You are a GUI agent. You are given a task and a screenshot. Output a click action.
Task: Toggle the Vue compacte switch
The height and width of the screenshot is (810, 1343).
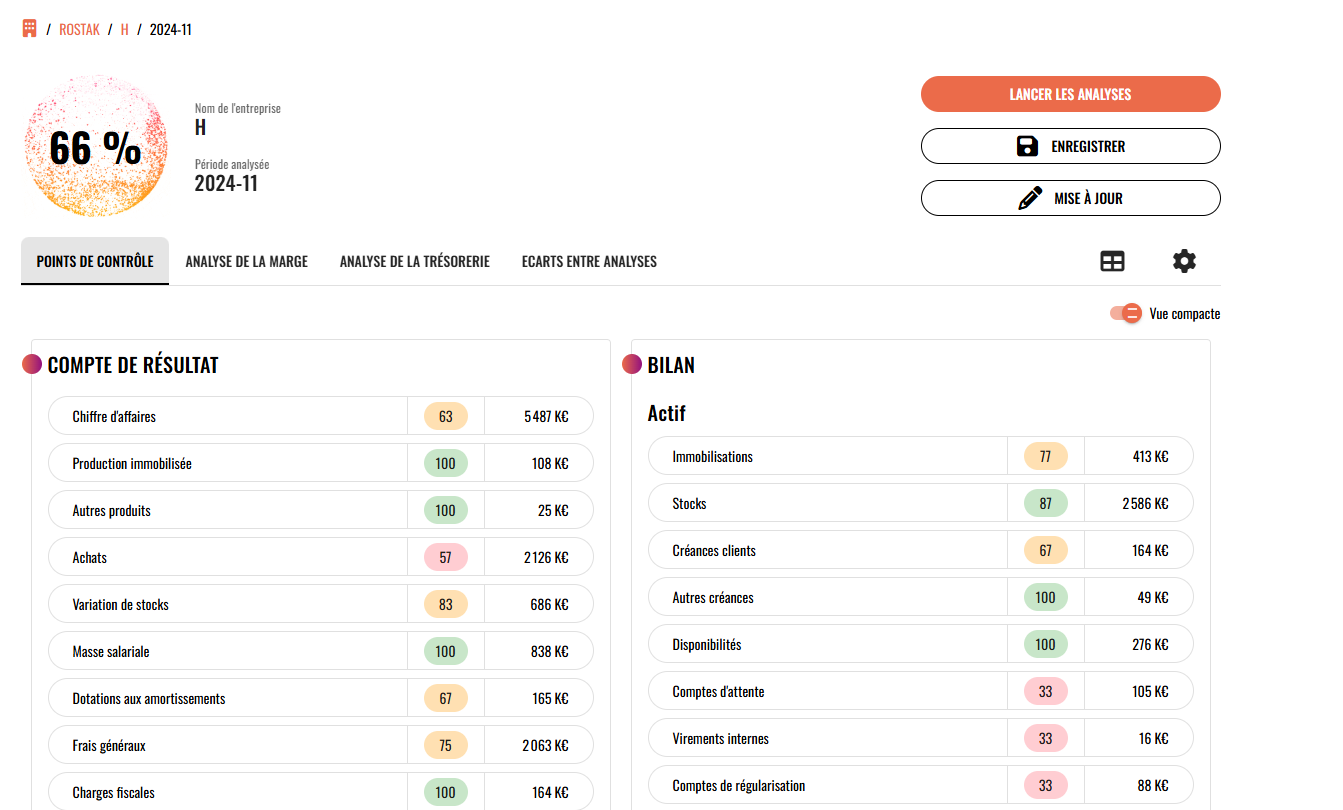(1125, 314)
